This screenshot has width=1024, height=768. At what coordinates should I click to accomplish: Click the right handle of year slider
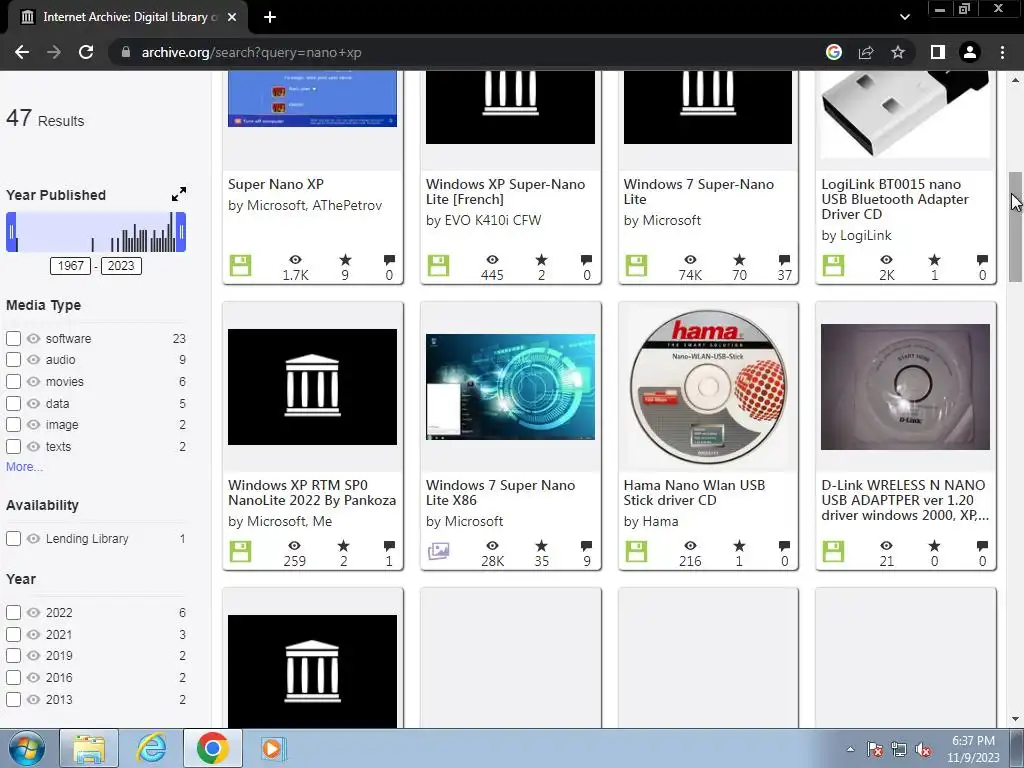tap(181, 232)
